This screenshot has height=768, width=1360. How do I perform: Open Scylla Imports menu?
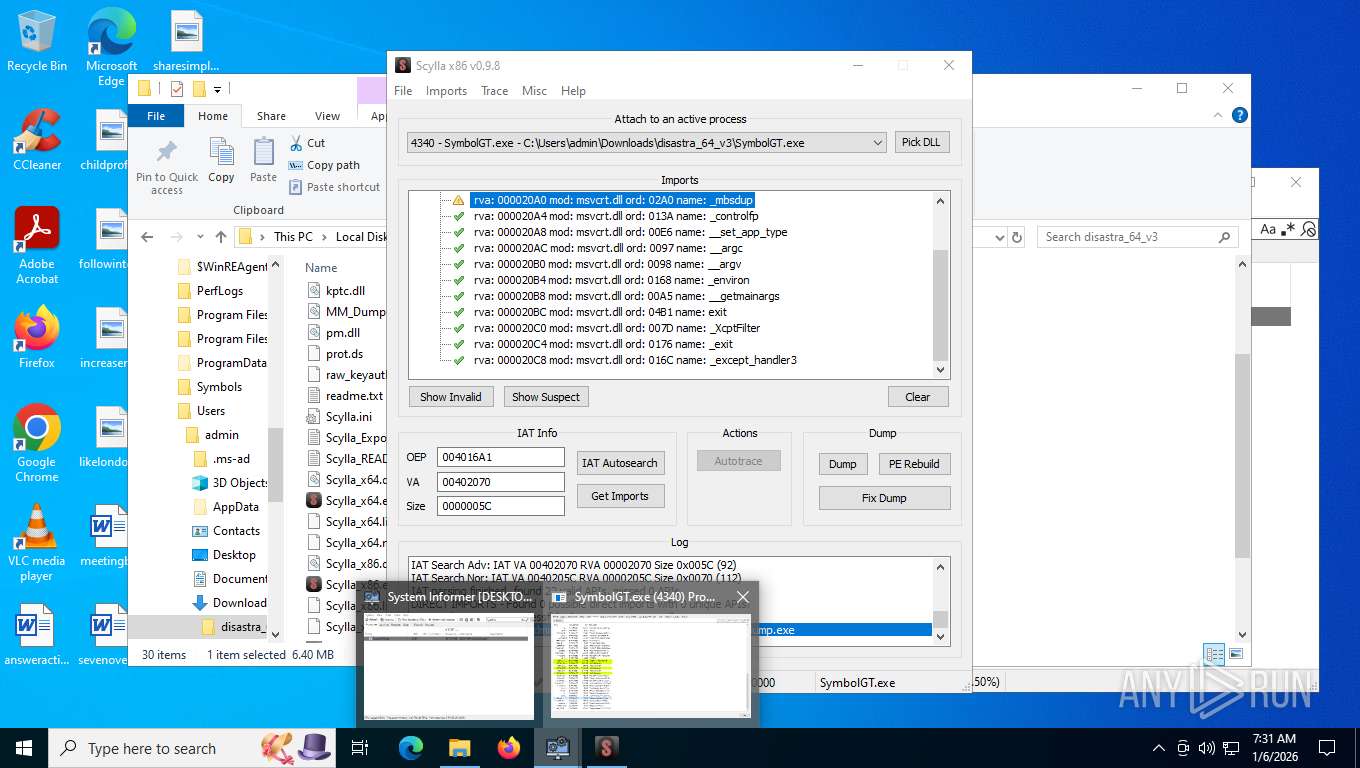click(446, 90)
